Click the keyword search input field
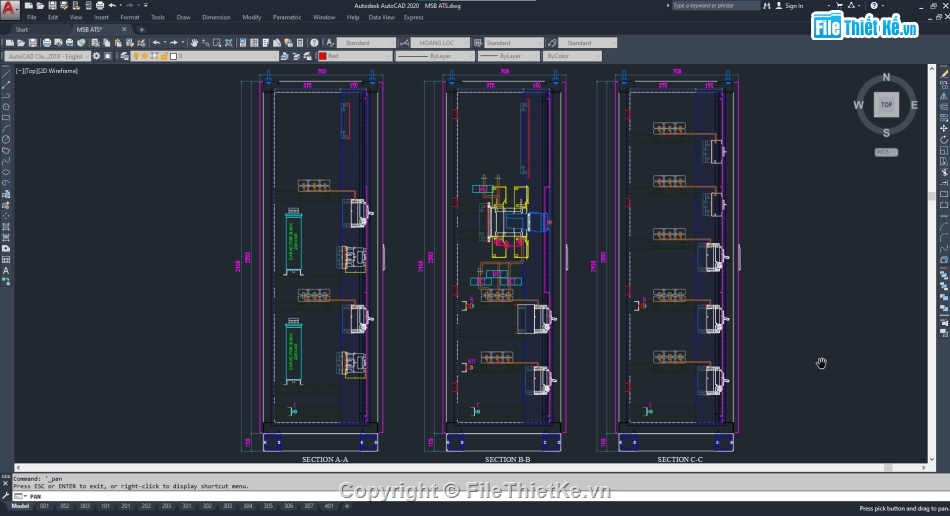Screen dimensions: 950x516 pos(715,5)
